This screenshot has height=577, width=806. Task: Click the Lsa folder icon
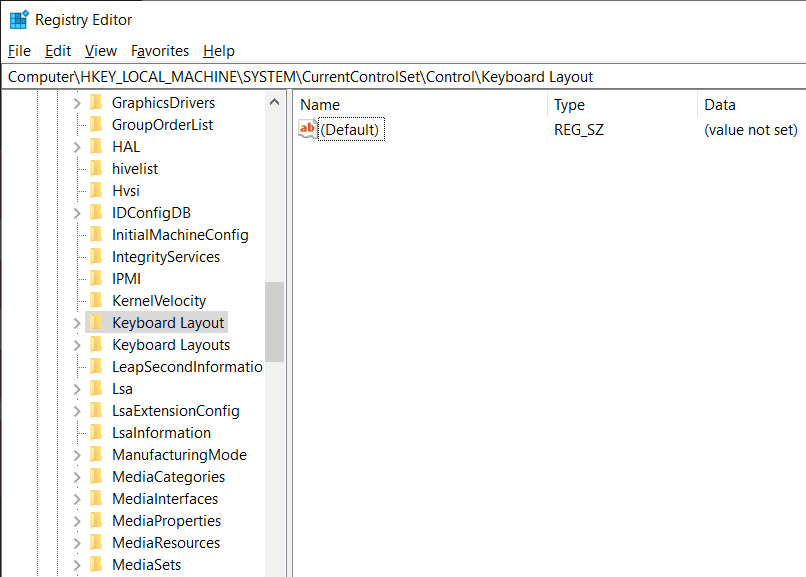[96, 389]
